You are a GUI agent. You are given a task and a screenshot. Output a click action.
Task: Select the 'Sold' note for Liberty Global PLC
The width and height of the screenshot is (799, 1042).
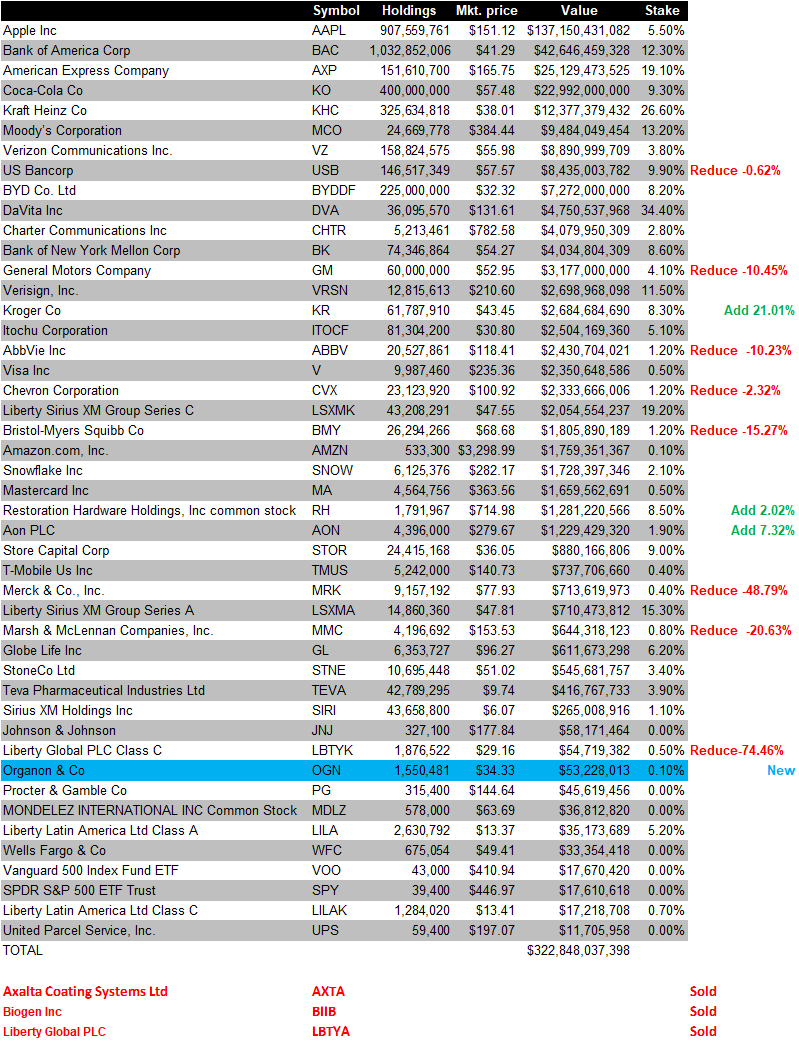click(x=703, y=1031)
